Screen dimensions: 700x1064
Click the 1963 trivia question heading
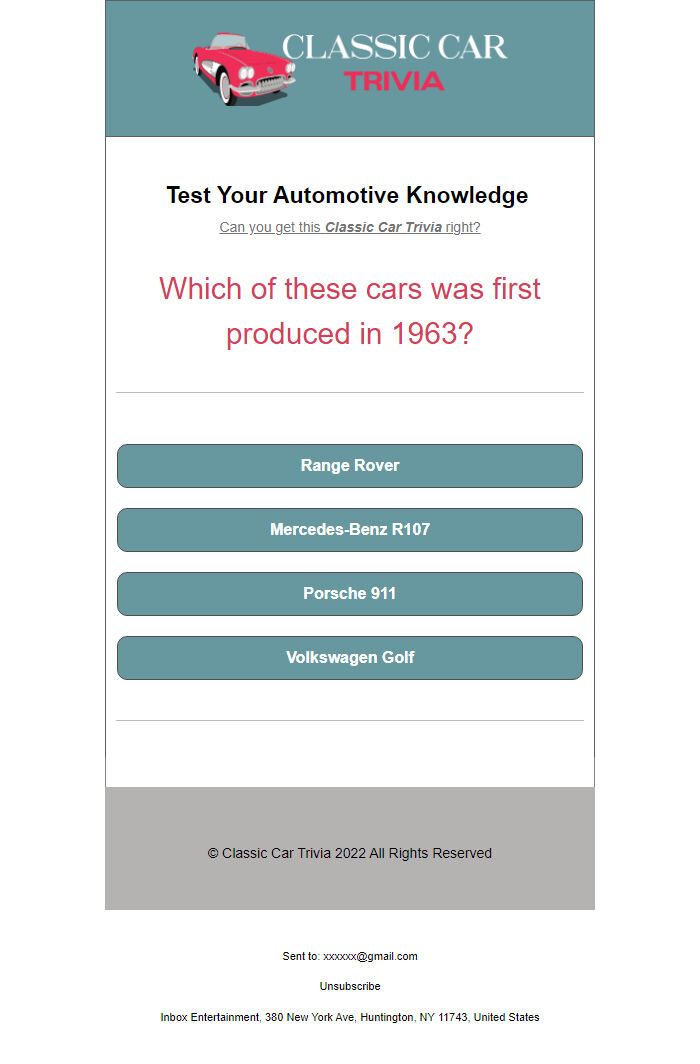coord(350,311)
